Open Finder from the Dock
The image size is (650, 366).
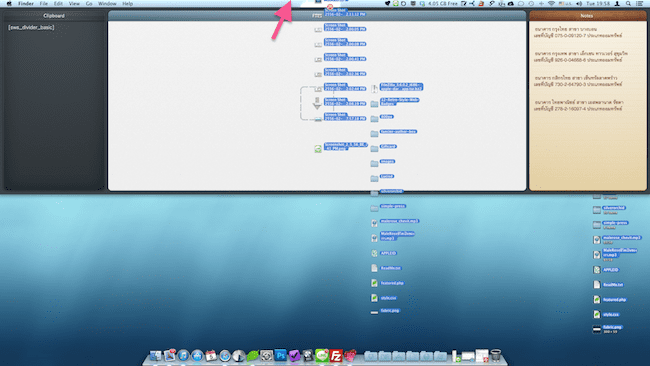click(x=155, y=356)
